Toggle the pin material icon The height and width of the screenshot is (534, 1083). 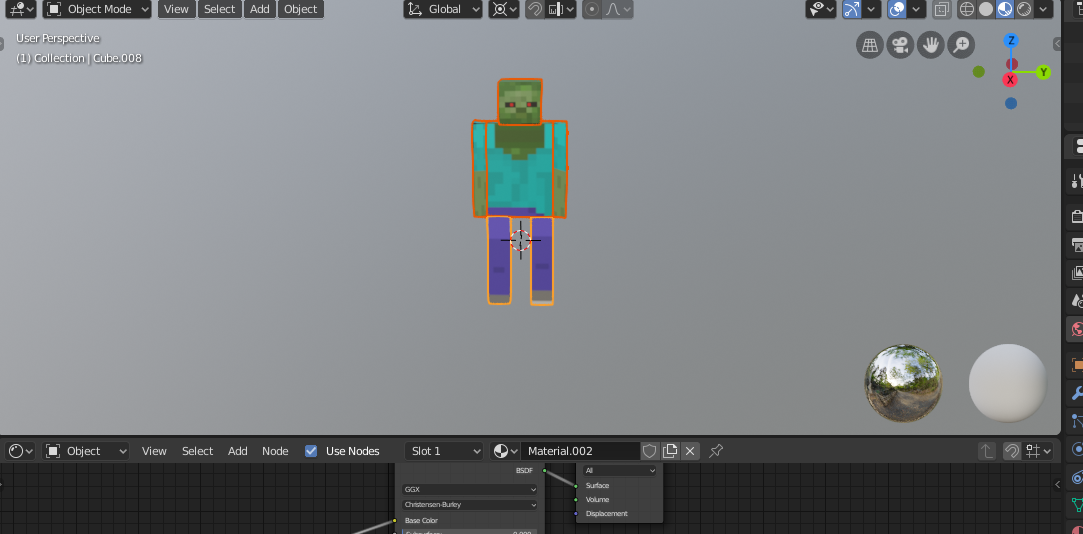[716, 451]
